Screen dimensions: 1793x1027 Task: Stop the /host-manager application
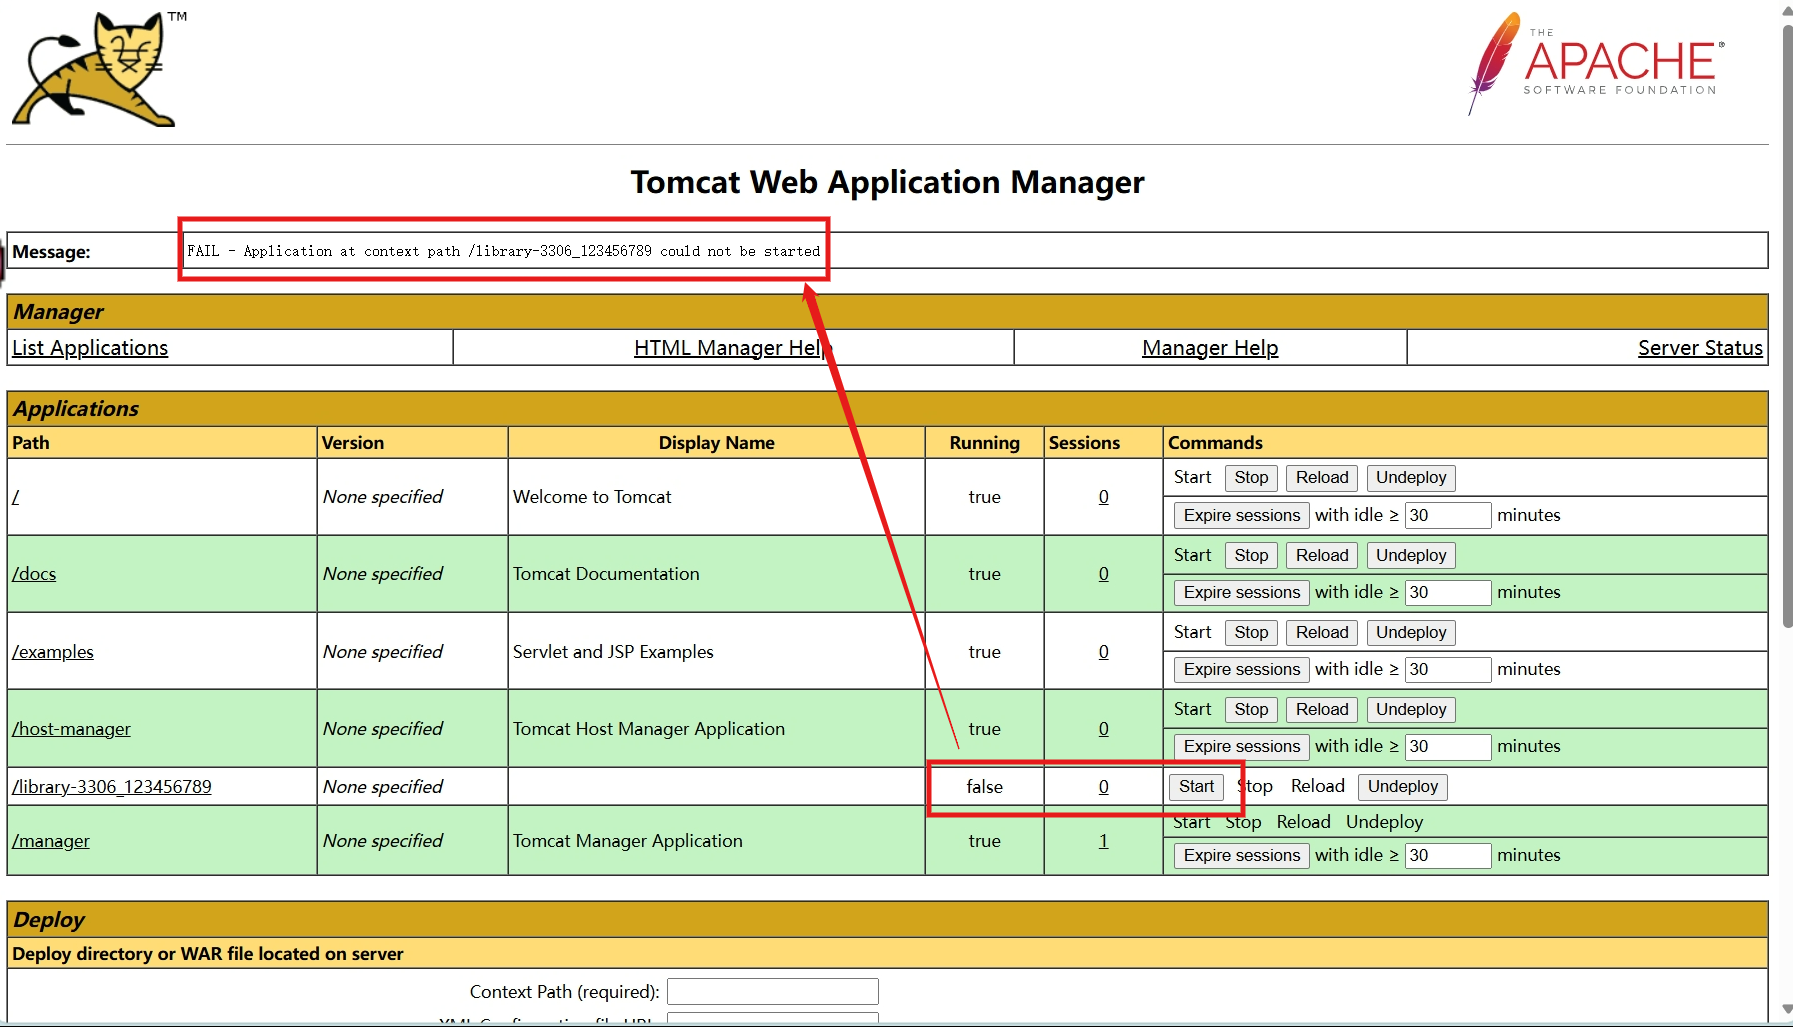pos(1251,710)
